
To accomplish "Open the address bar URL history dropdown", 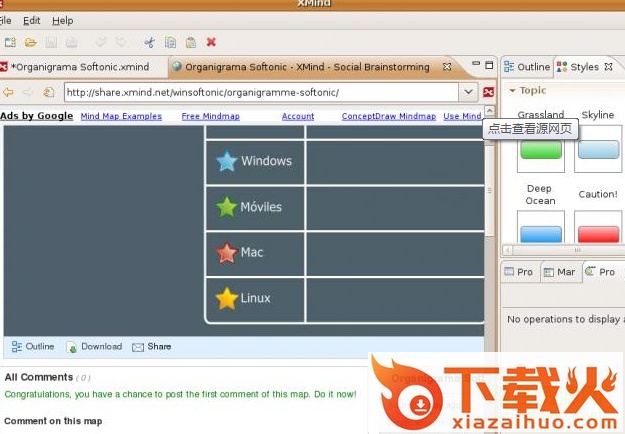I will point(468,92).
